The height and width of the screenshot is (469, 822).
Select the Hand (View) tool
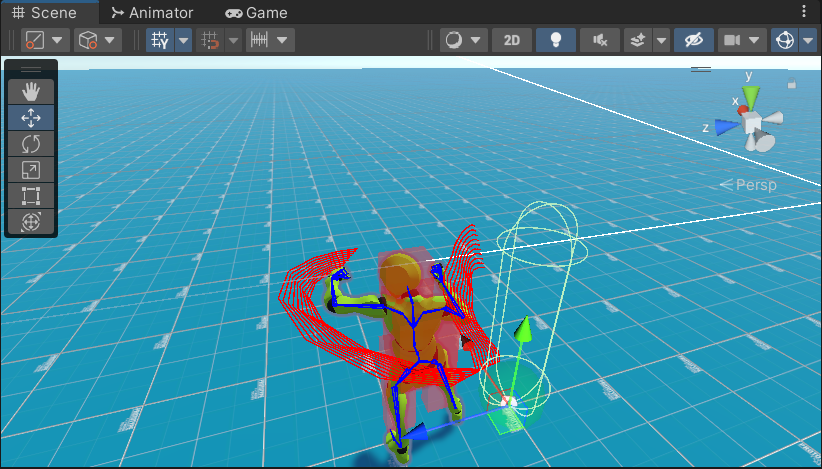coord(30,91)
